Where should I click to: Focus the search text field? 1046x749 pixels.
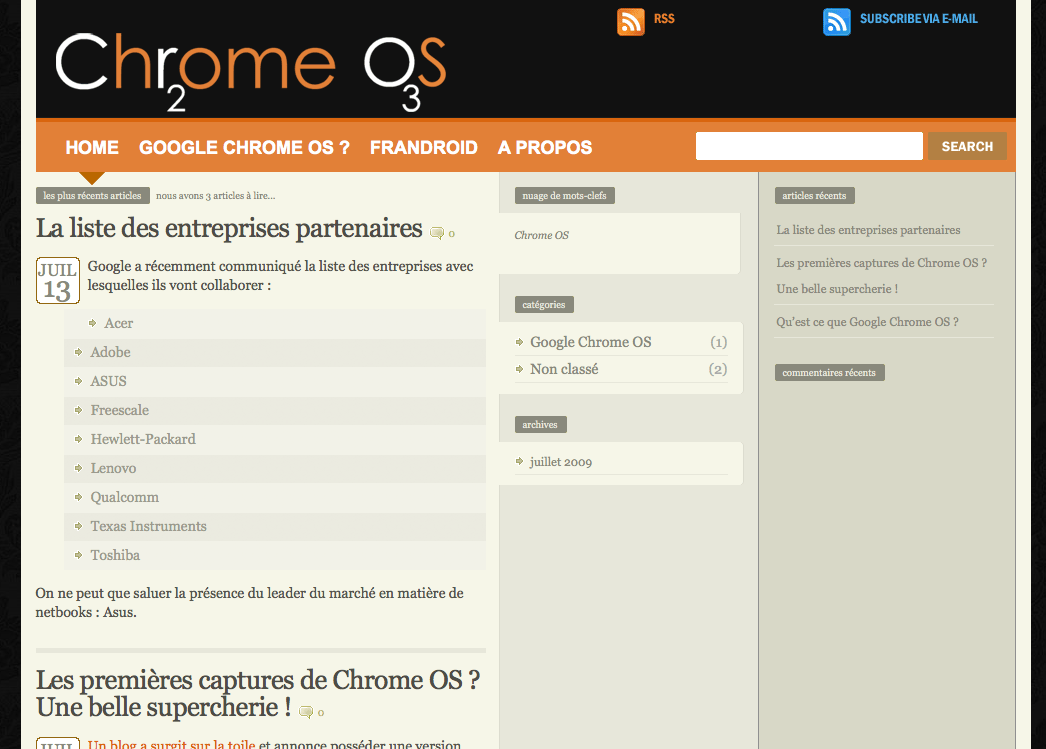809,146
